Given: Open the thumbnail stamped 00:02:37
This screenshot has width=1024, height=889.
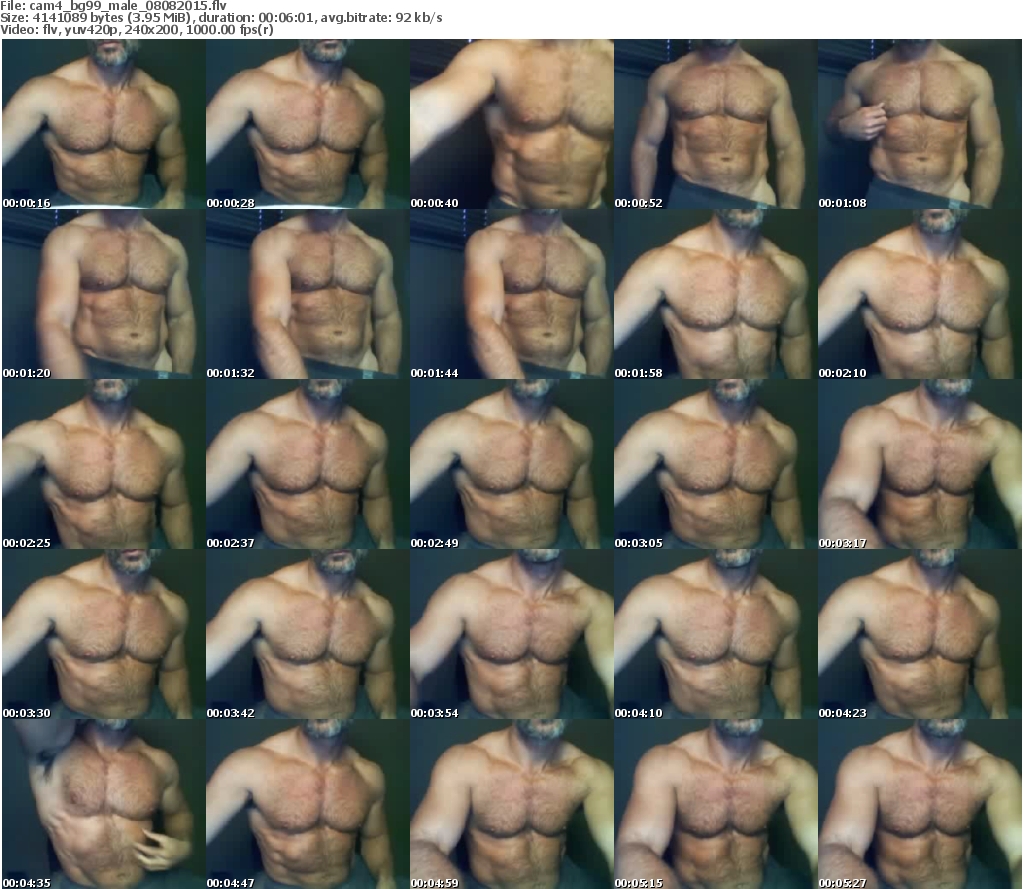Looking at the screenshot, I should click(x=308, y=464).
